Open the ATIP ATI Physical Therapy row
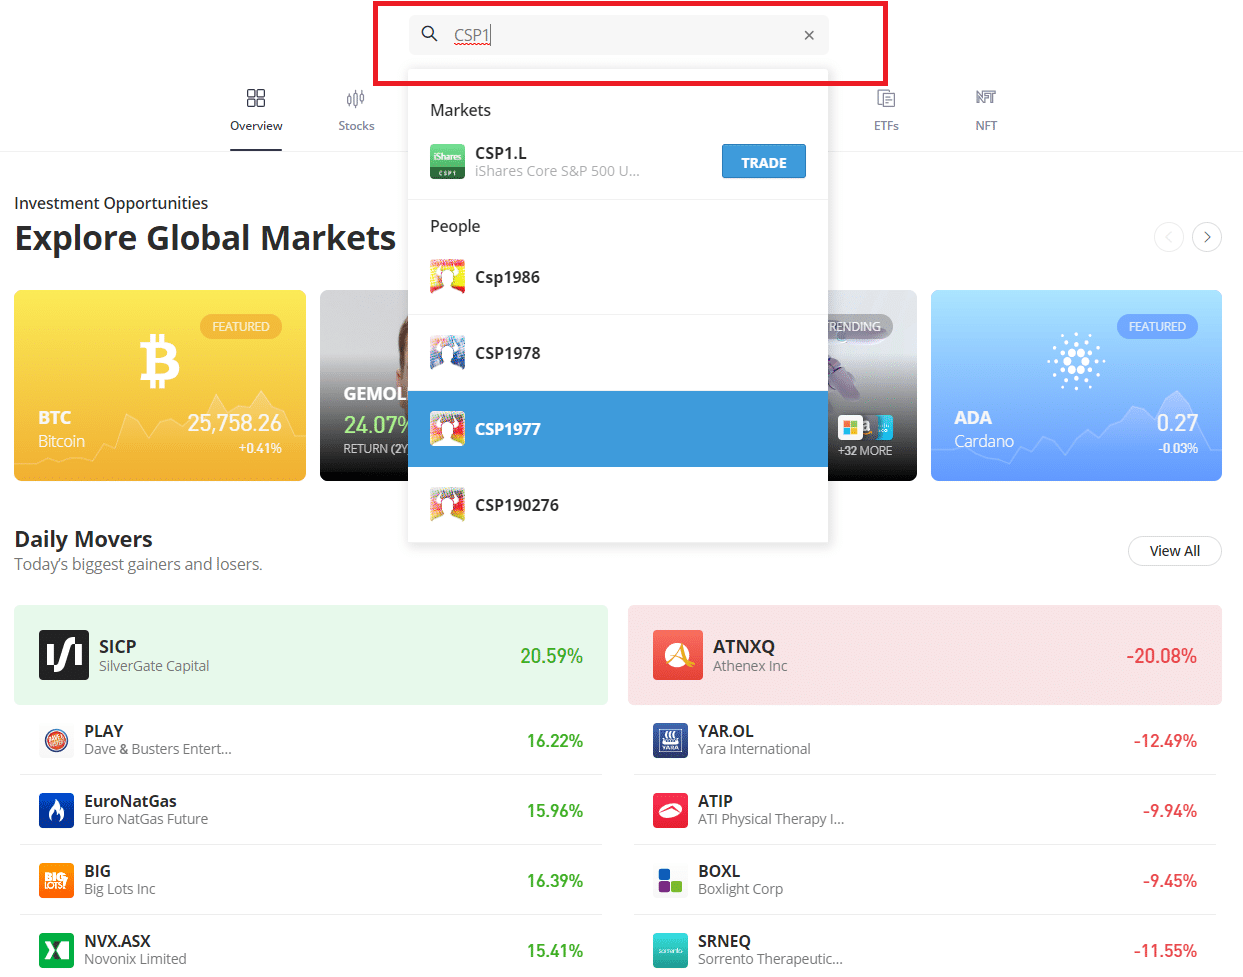1243x977 pixels. pyautogui.click(x=925, y=810)
